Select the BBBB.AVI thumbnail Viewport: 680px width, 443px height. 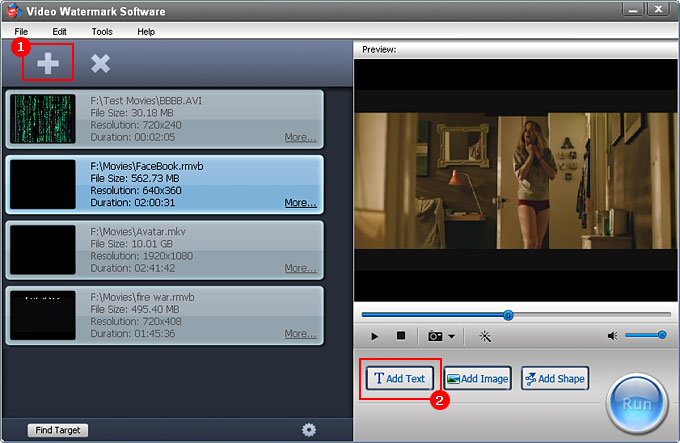click(x=42, y=119)
